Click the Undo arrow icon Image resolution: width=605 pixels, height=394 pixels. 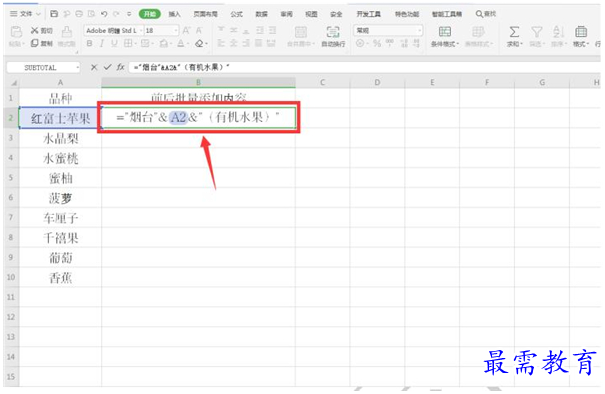tap(104, 14)
